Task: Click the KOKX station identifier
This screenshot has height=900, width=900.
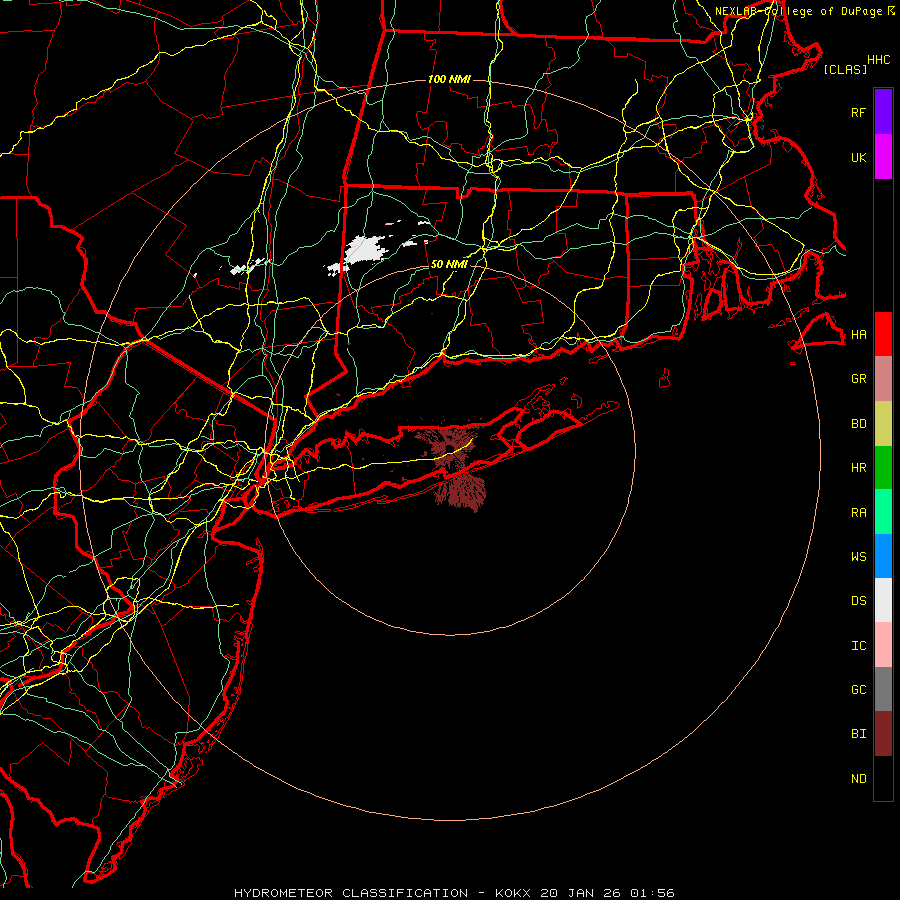Action: pyautogui.click(x=513, y=893)
